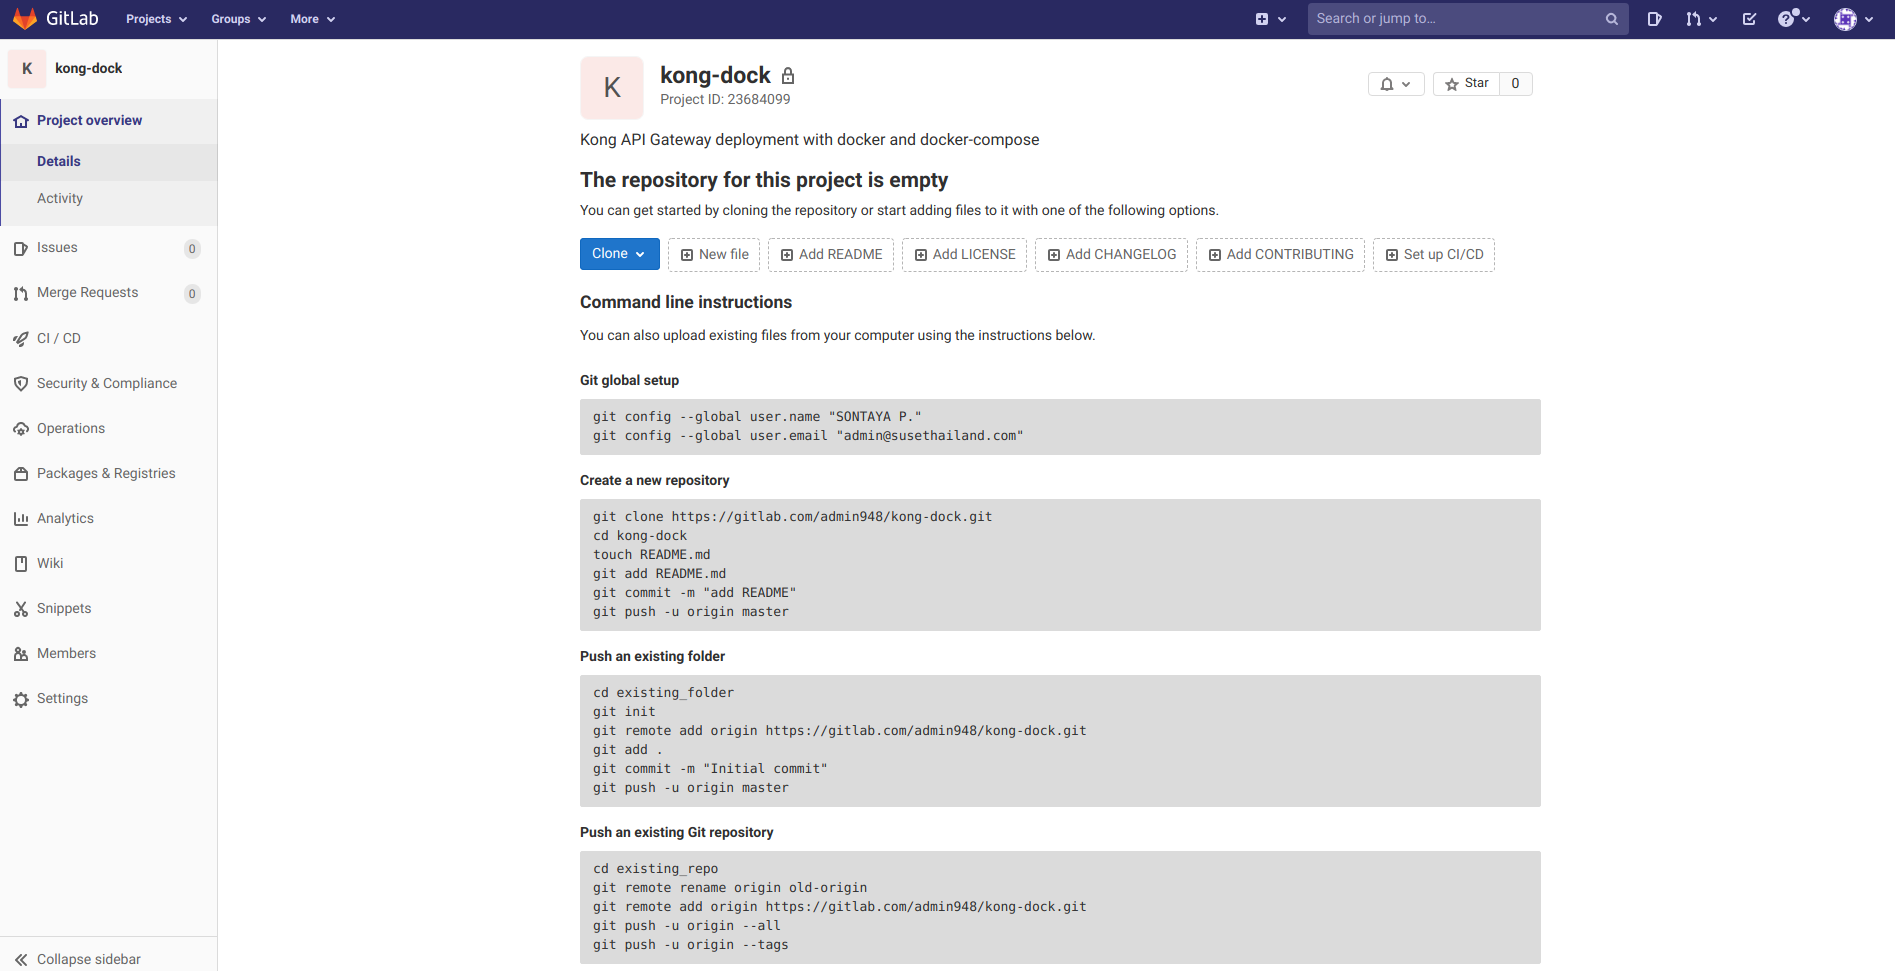Click inside the search field
Screen dimensions: 1895x971
[x=1450, y=18]
